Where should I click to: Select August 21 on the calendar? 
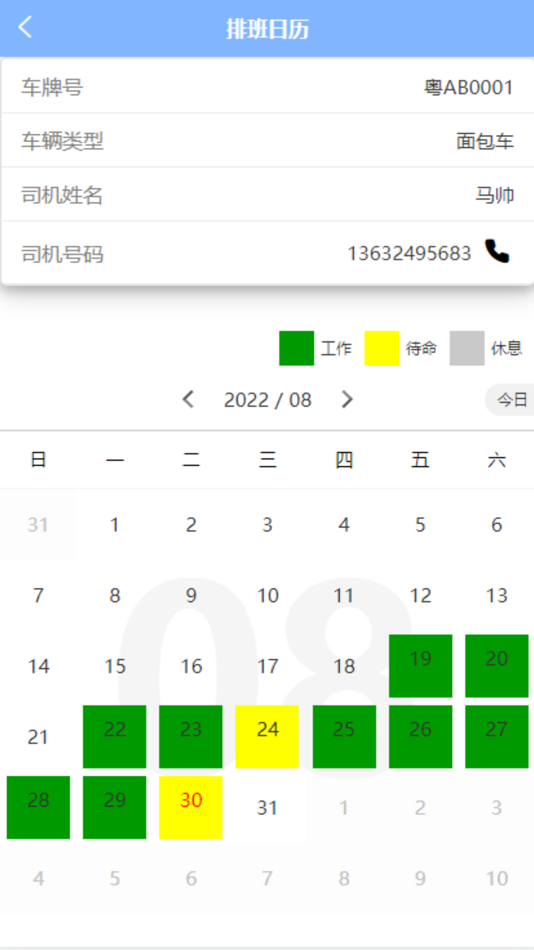38,737
